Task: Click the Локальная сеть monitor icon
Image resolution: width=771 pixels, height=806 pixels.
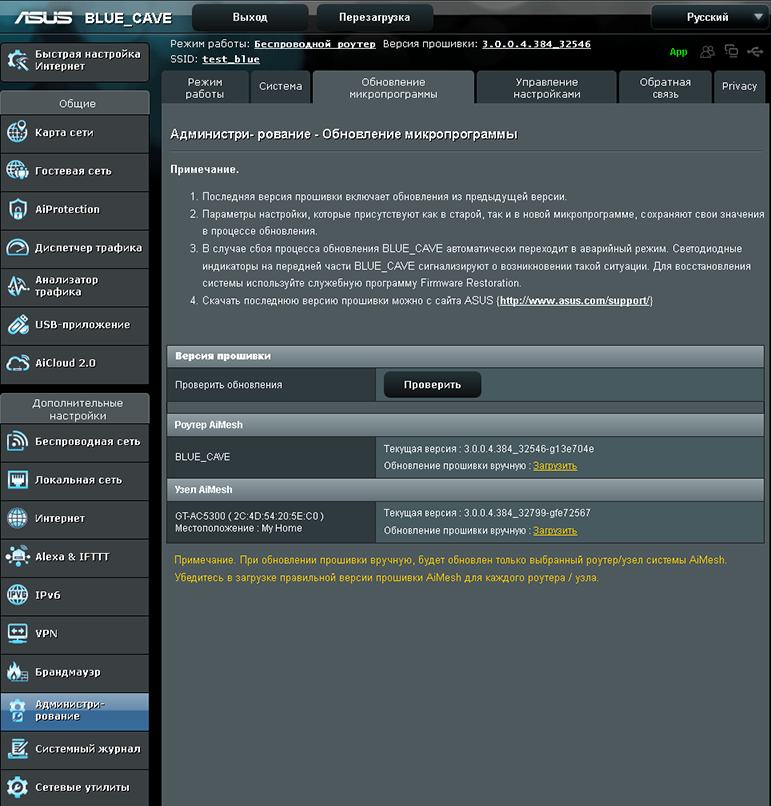Action: point(18,480)
